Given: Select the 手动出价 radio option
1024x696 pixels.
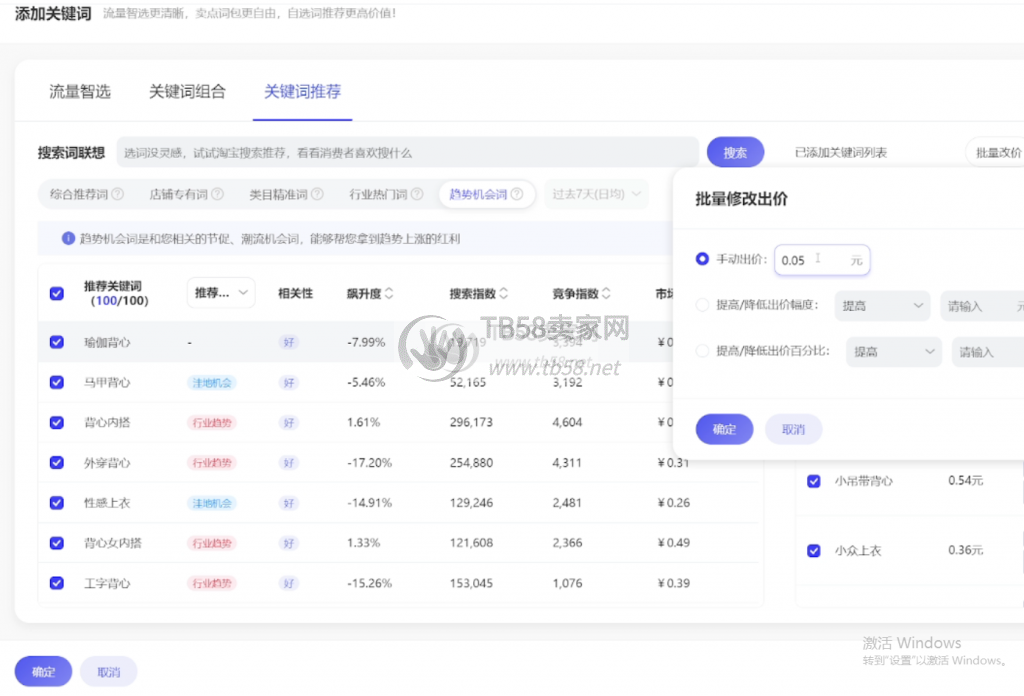Looking at the screenshot, I should (x=702, y=259).
